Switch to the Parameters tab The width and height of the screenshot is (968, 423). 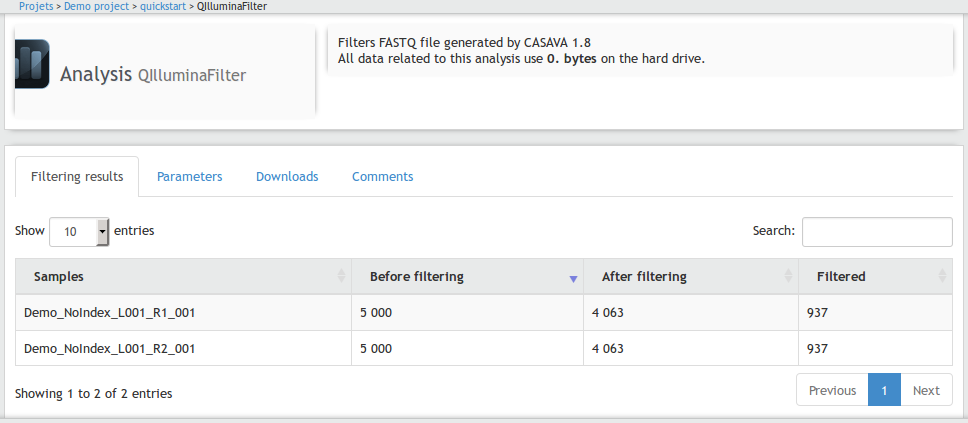click(x=189, y=177)
